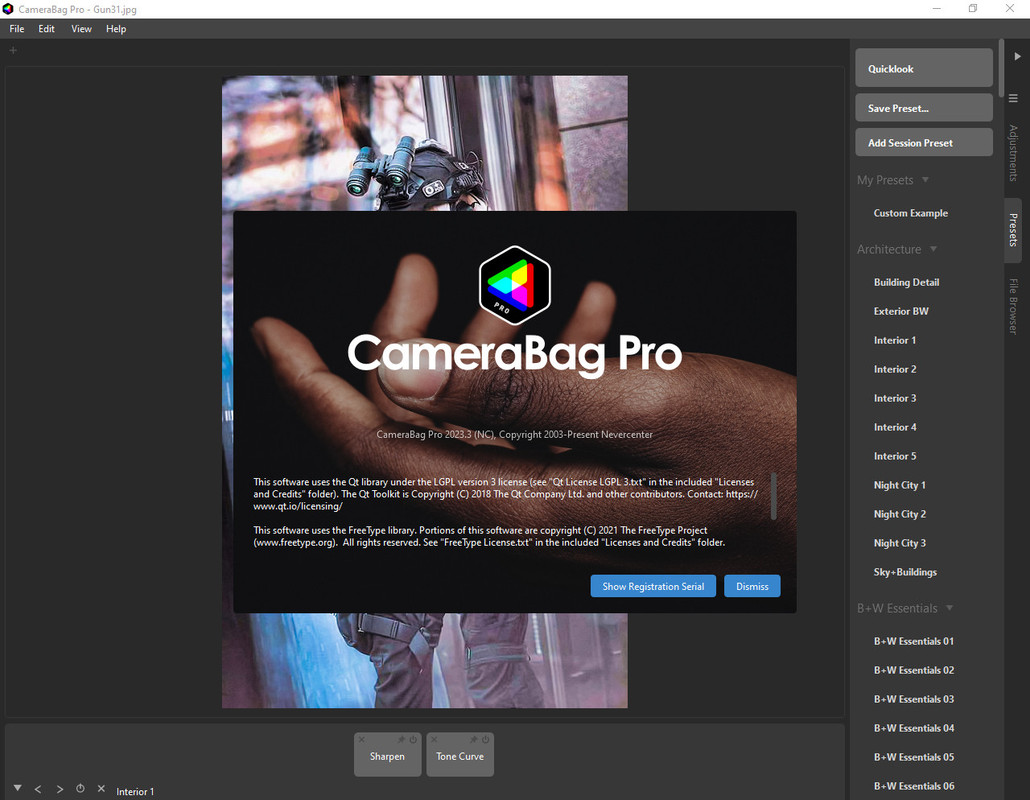This screenshot has height=800, width=1030.
Task: Apply the Sky+Buildings preset
Action: point(905,571)
